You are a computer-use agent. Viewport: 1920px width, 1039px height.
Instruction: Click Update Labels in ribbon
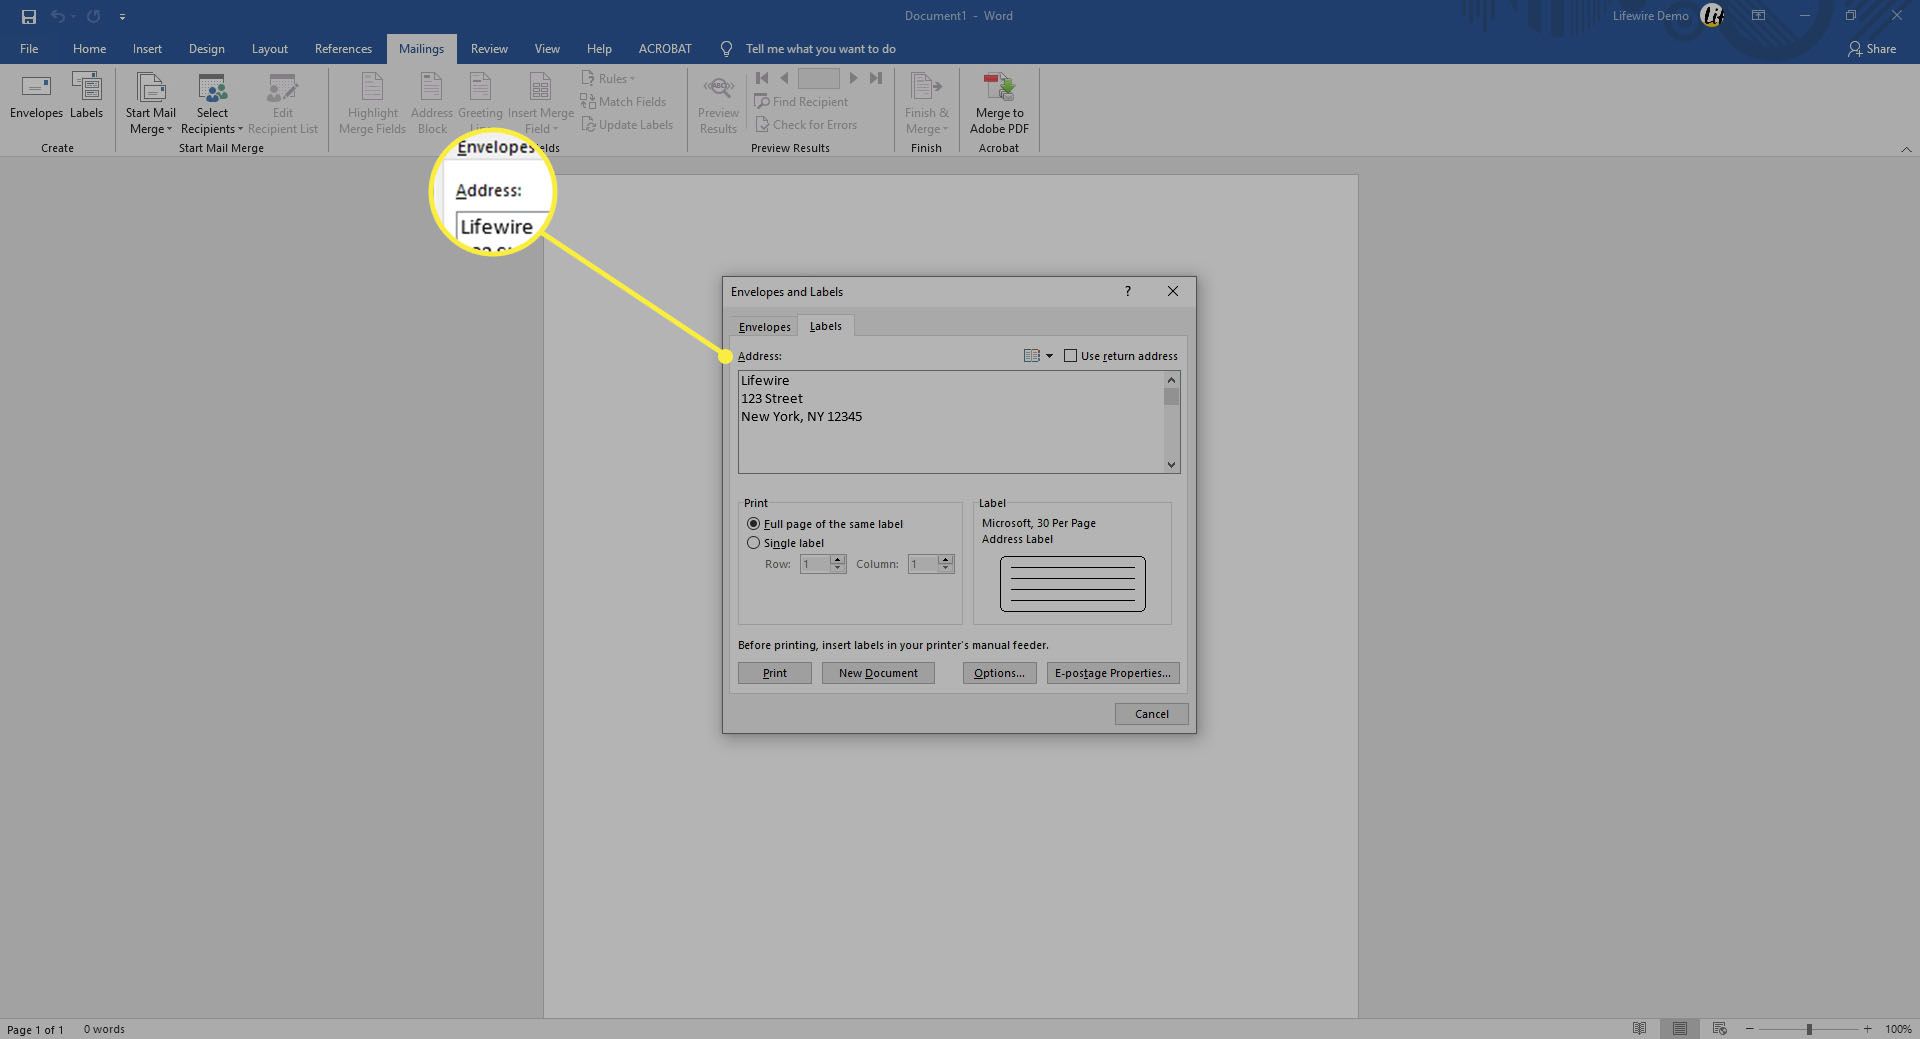(627, 125)
